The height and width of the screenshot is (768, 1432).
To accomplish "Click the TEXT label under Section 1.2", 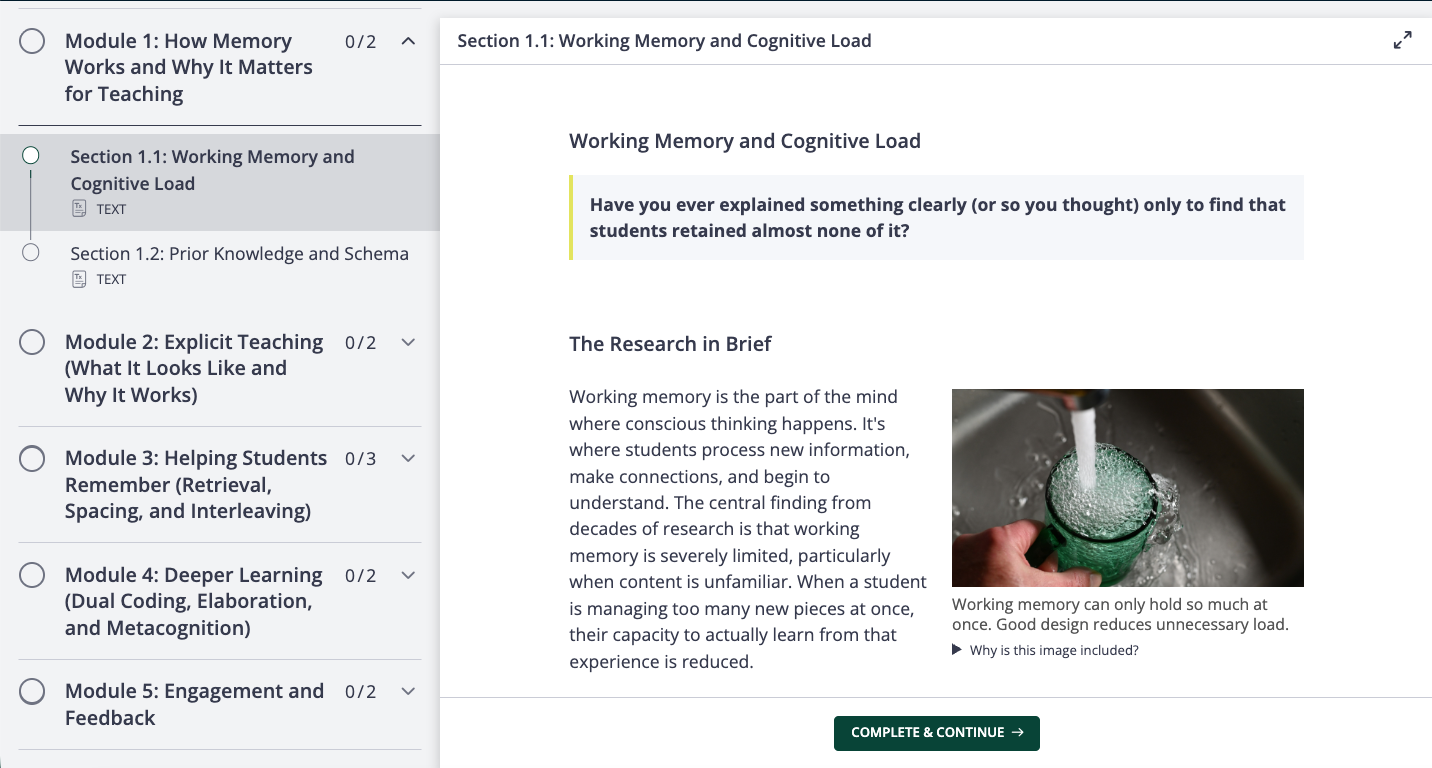I will 111,279.
